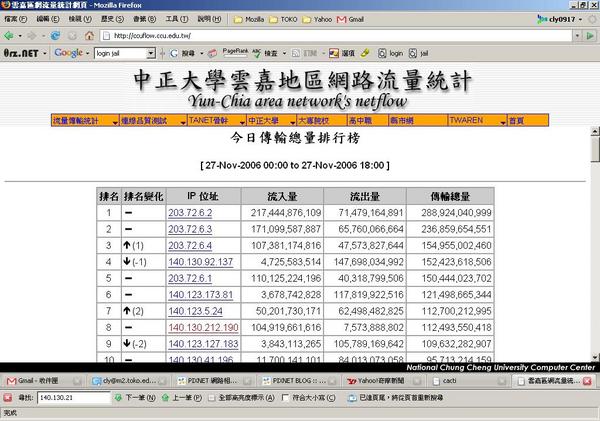Open the Mozilla bookmark folder

(x=249, y=19)
